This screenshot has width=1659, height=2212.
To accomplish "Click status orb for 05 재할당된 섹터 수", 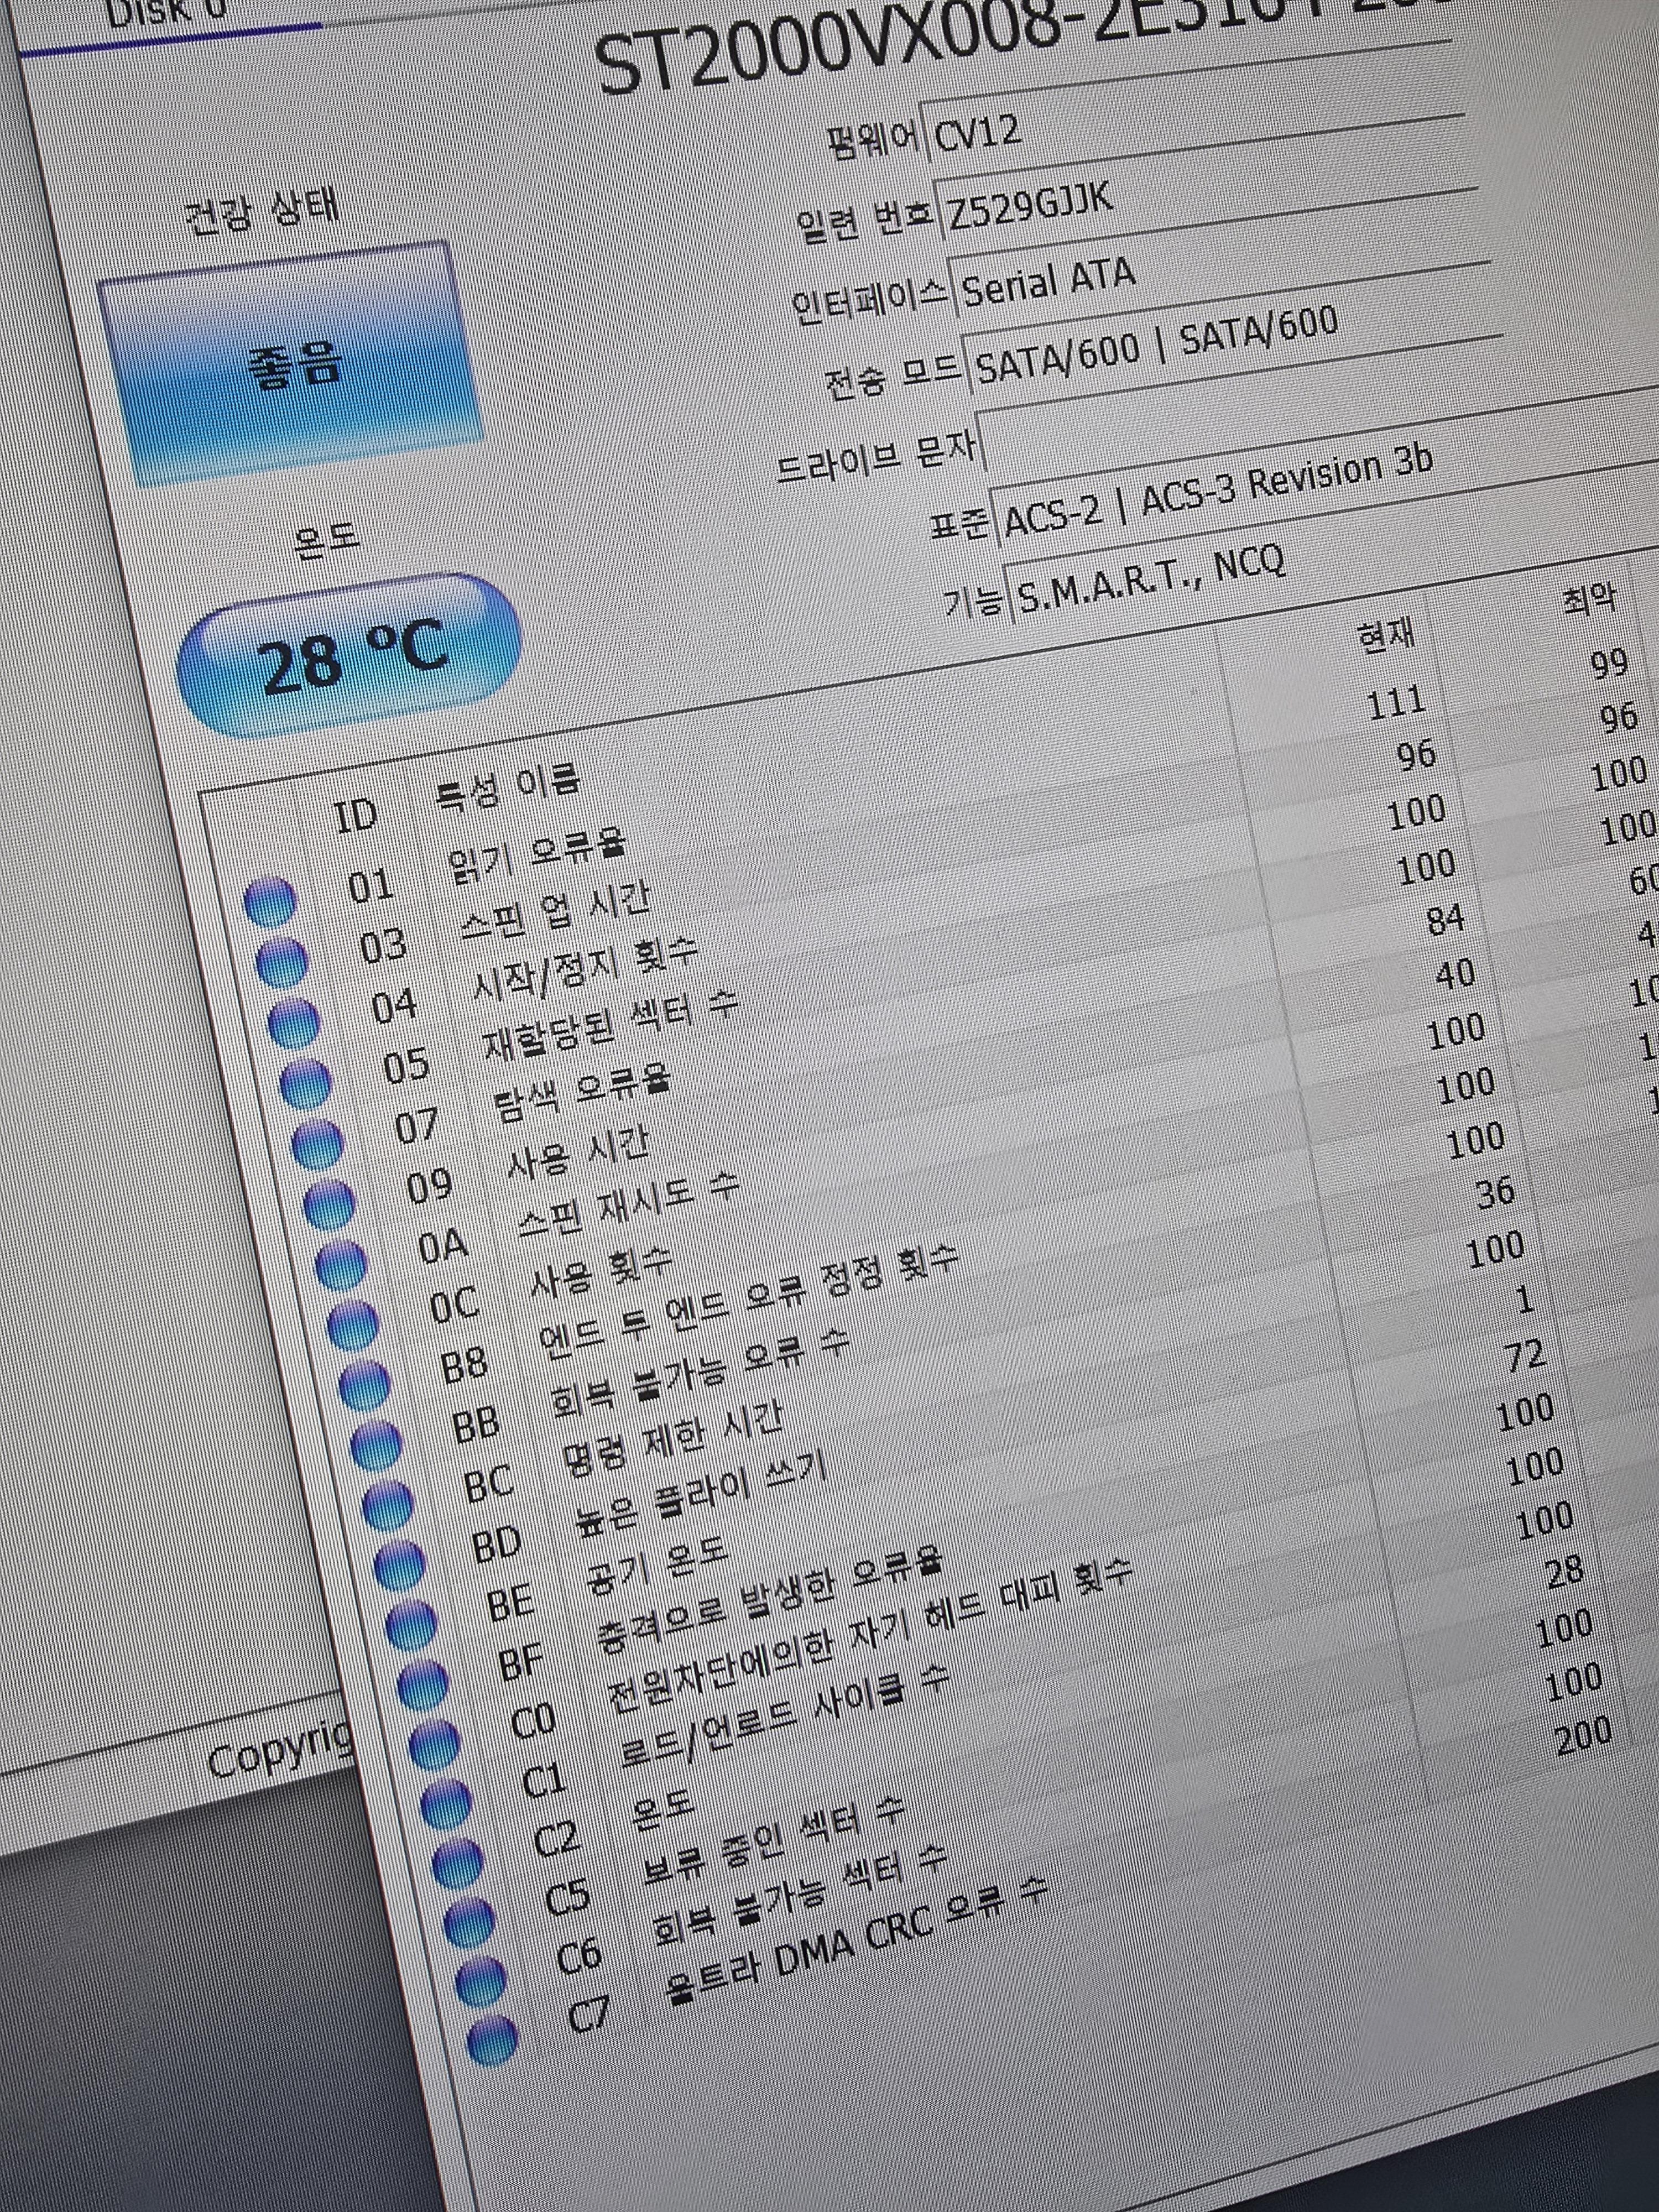I will [304, 1083].
